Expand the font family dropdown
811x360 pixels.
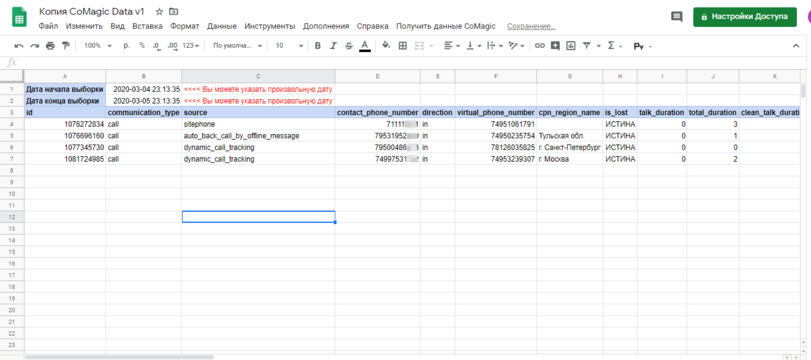point(237,46)
